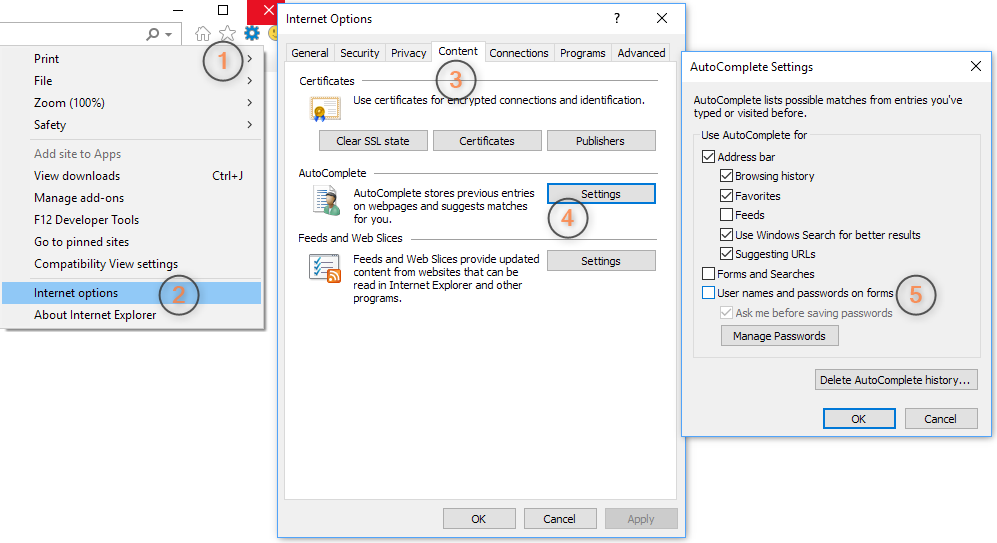Click the Home icon in browser toolbar

tap(203, 33)
